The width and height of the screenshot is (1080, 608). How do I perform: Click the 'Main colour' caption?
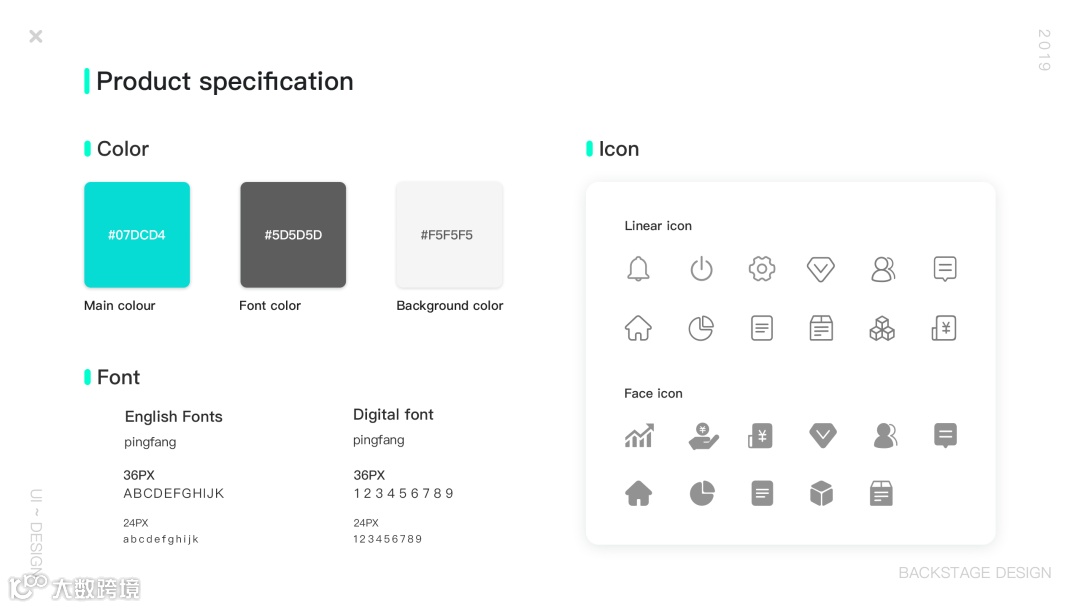tap(120, 306)
